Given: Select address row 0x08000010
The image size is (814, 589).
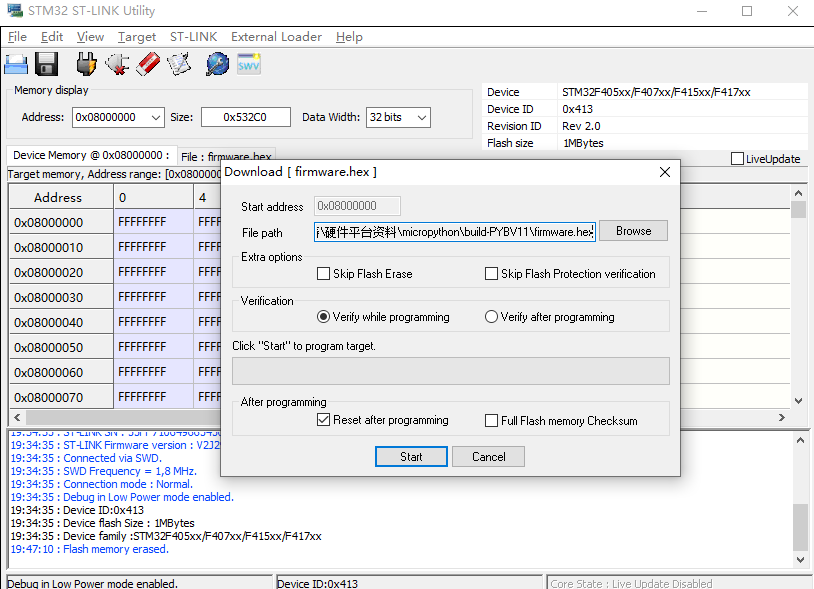Looking at the screenshot, I should [61, 247].
